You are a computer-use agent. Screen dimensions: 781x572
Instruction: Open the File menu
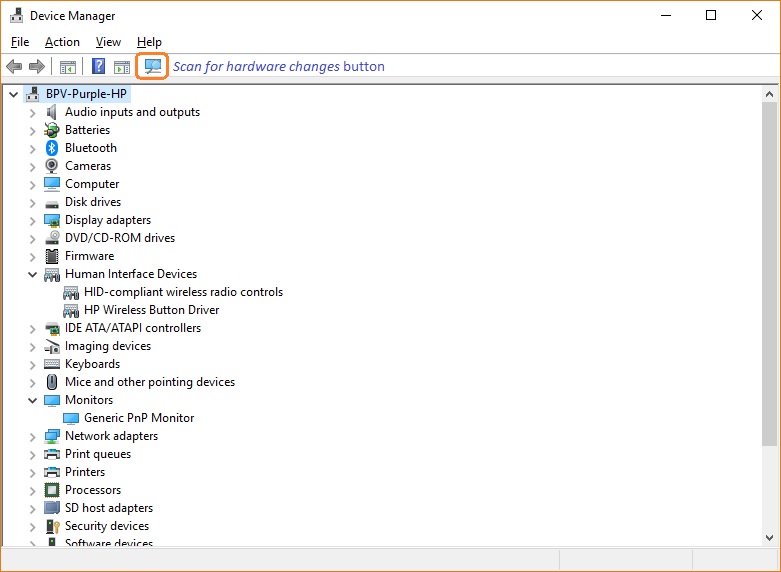20,42
